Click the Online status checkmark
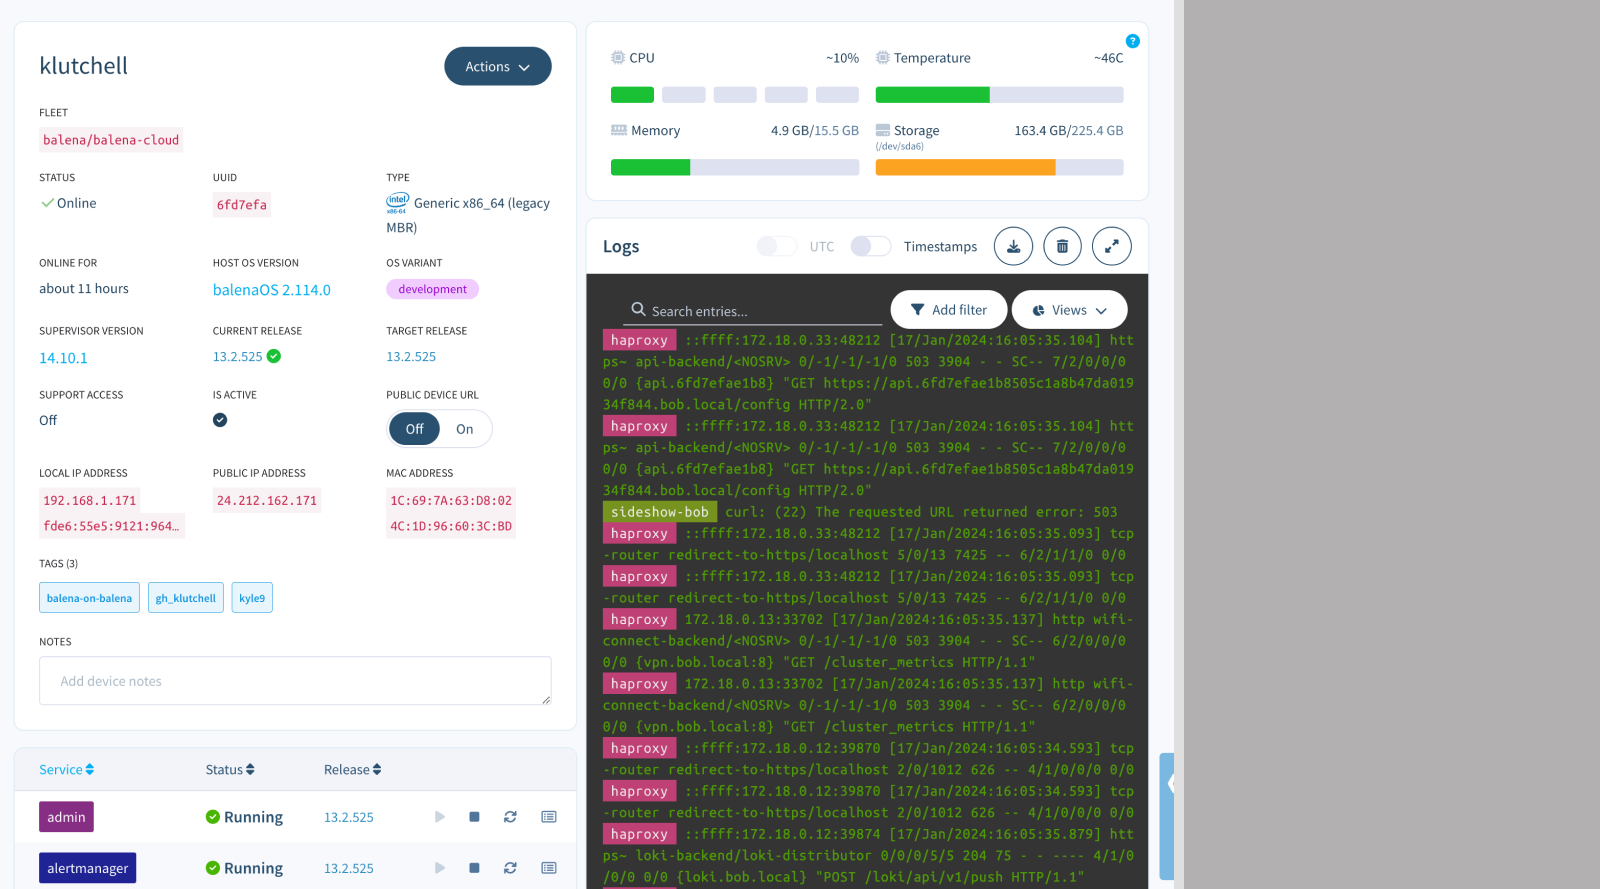Screen dimensions: 1600x889 (x=47, y=203)
